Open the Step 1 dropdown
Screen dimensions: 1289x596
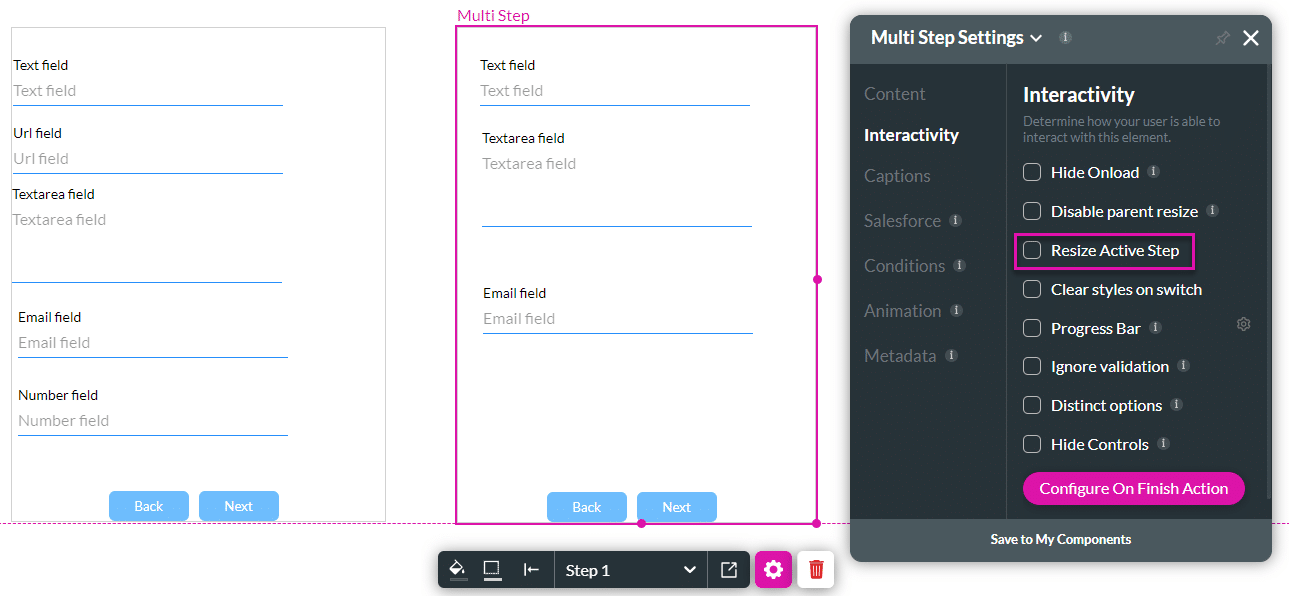630,569
